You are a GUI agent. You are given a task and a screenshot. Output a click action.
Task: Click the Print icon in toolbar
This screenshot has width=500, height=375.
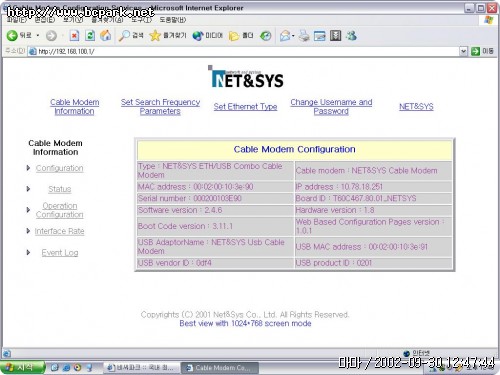(x=304, y=36)
